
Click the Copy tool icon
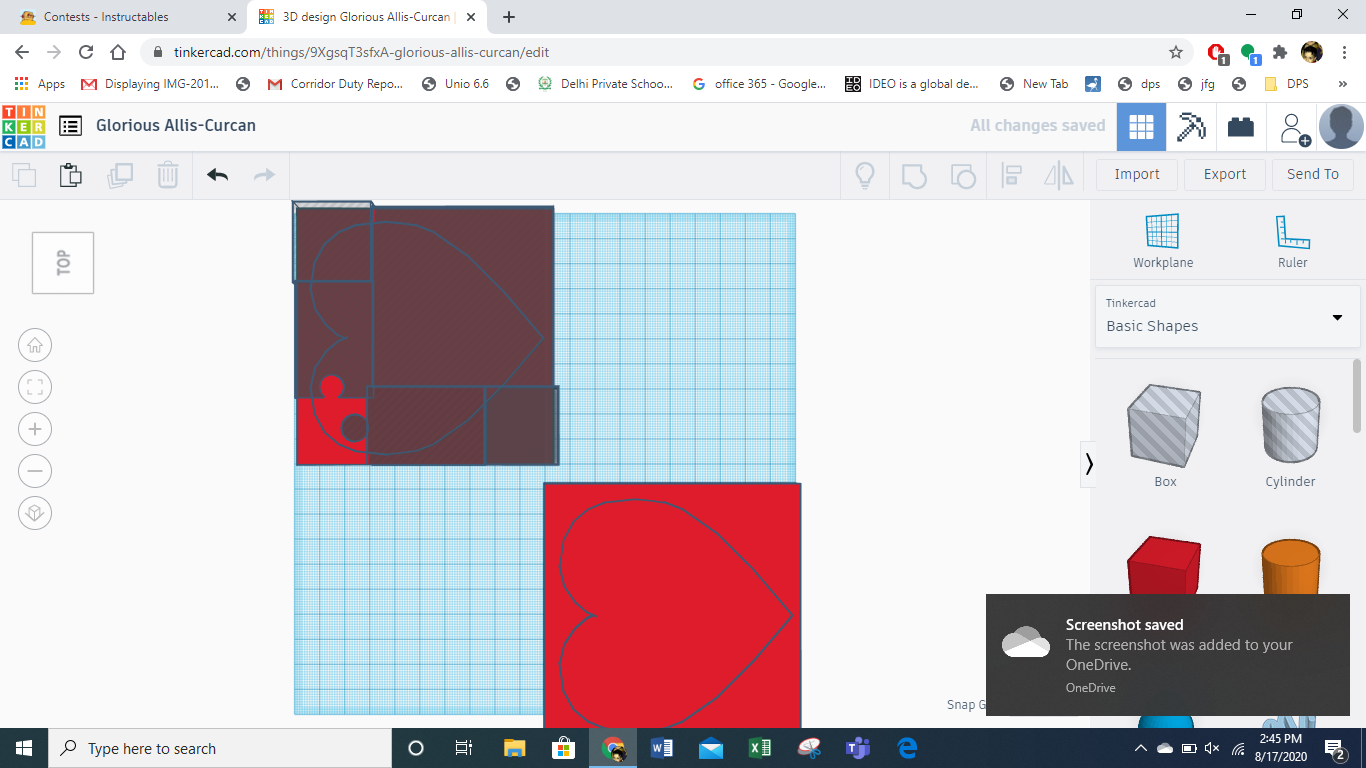tap(24, 175)
